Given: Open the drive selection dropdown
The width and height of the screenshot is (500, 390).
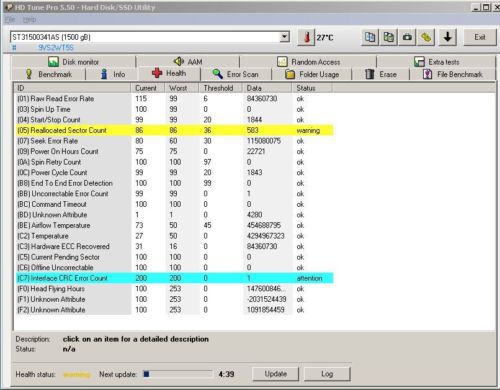Looking at the screenshot, I should (x=284, y=37).
